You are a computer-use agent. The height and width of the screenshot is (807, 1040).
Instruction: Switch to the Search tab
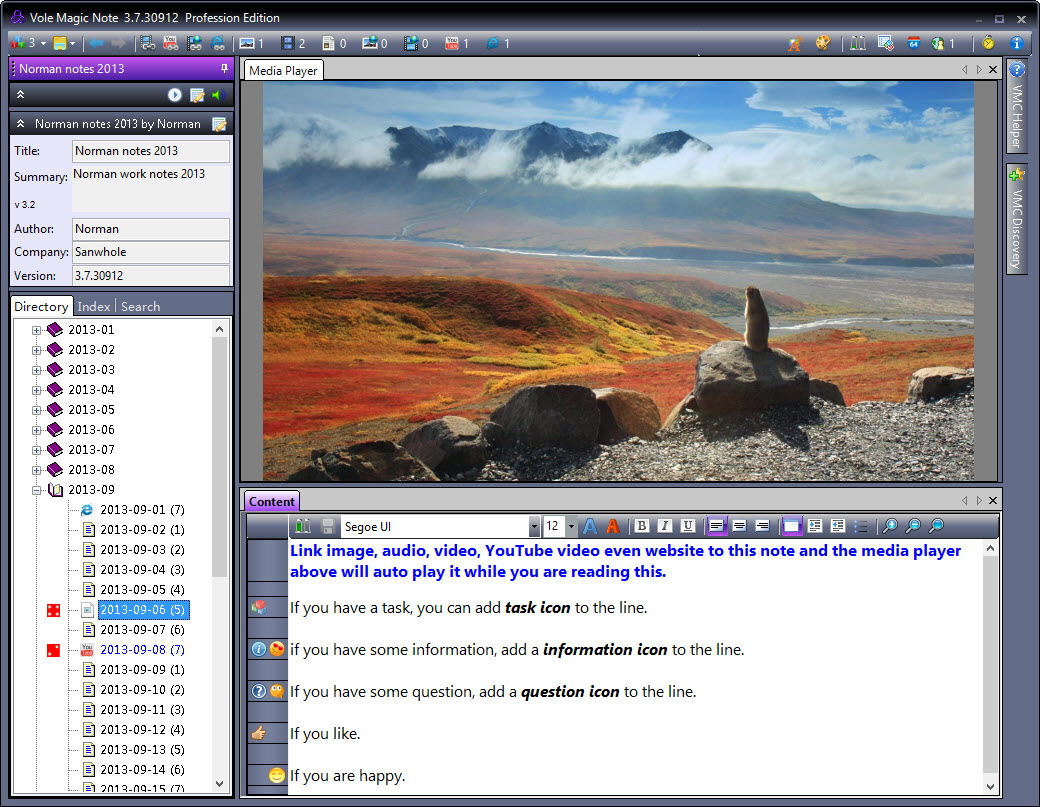[140, 307]
